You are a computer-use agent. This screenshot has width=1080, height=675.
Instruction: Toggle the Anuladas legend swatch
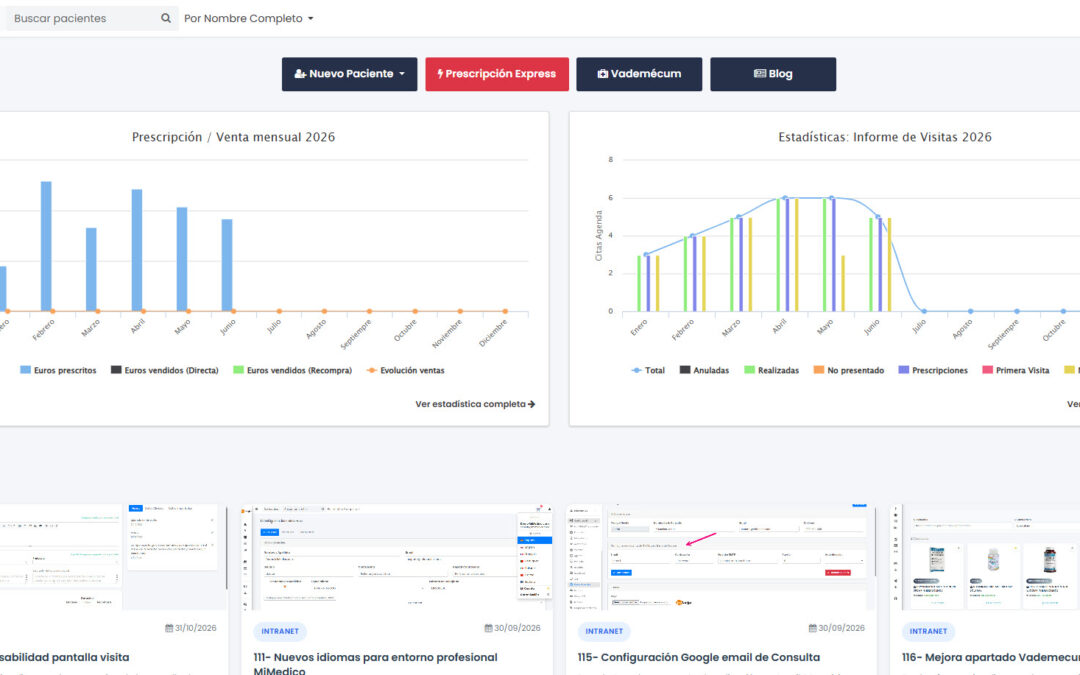pyautogui.click(x=685, y=370)
